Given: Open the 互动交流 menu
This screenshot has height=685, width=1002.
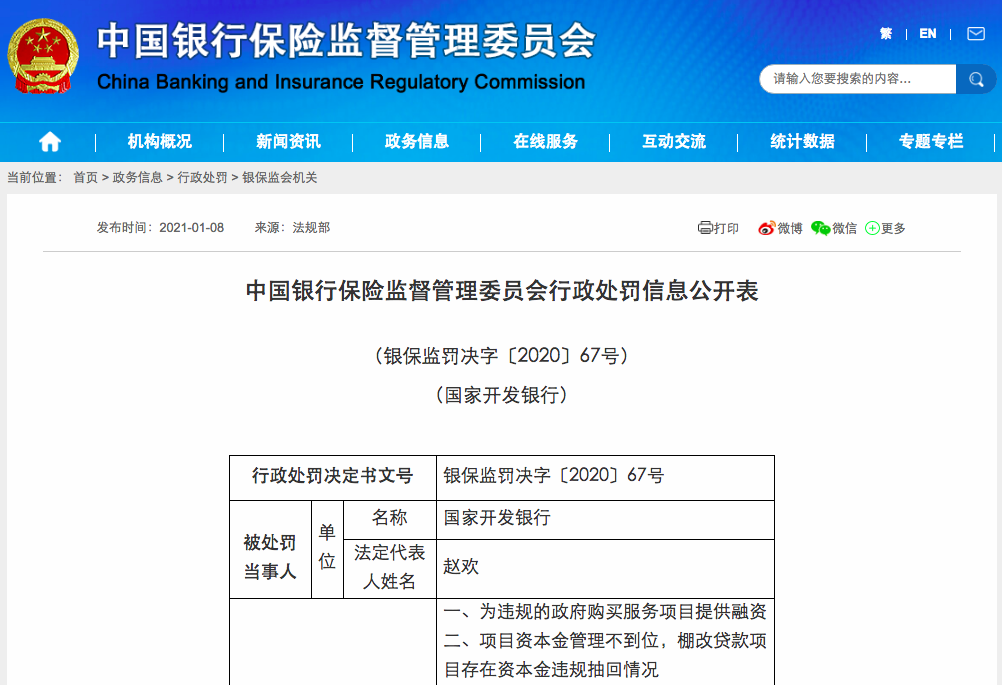Looking at the screenshot, I should point(674,141).
